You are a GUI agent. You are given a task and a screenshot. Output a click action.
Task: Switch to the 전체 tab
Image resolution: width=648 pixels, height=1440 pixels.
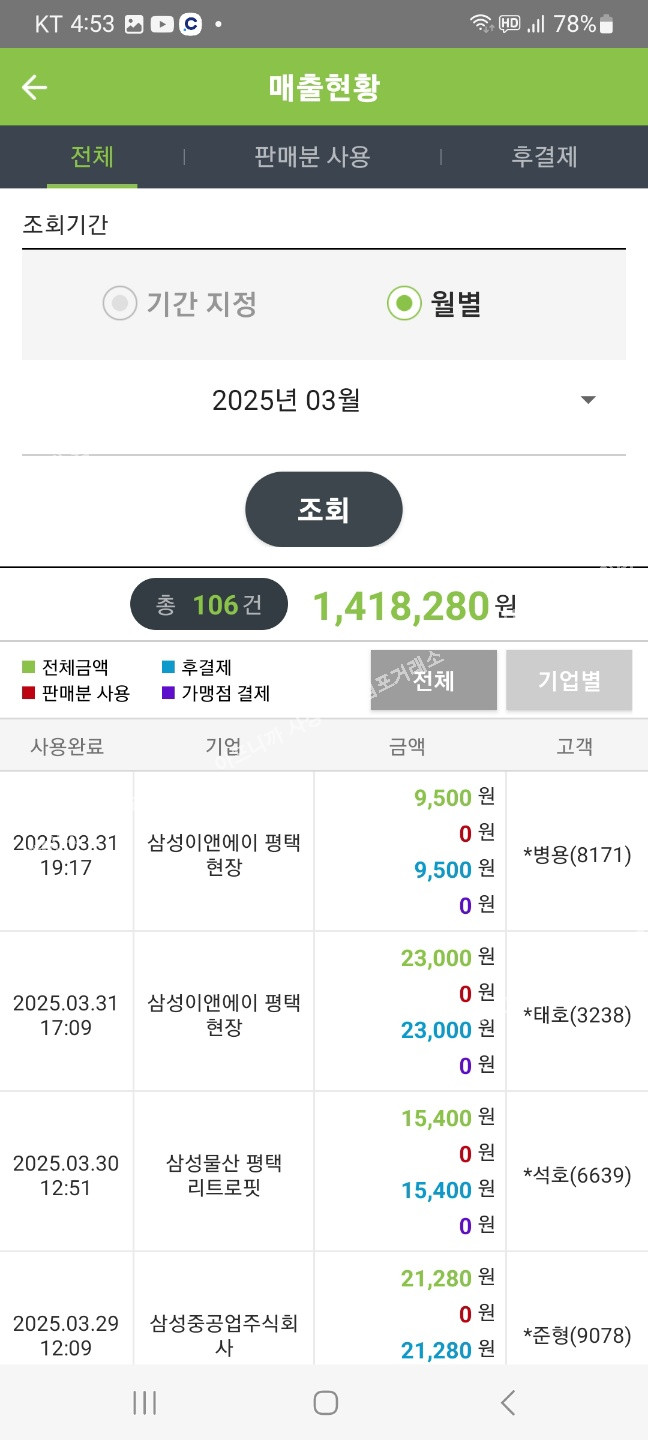click(x=92, y=157)
